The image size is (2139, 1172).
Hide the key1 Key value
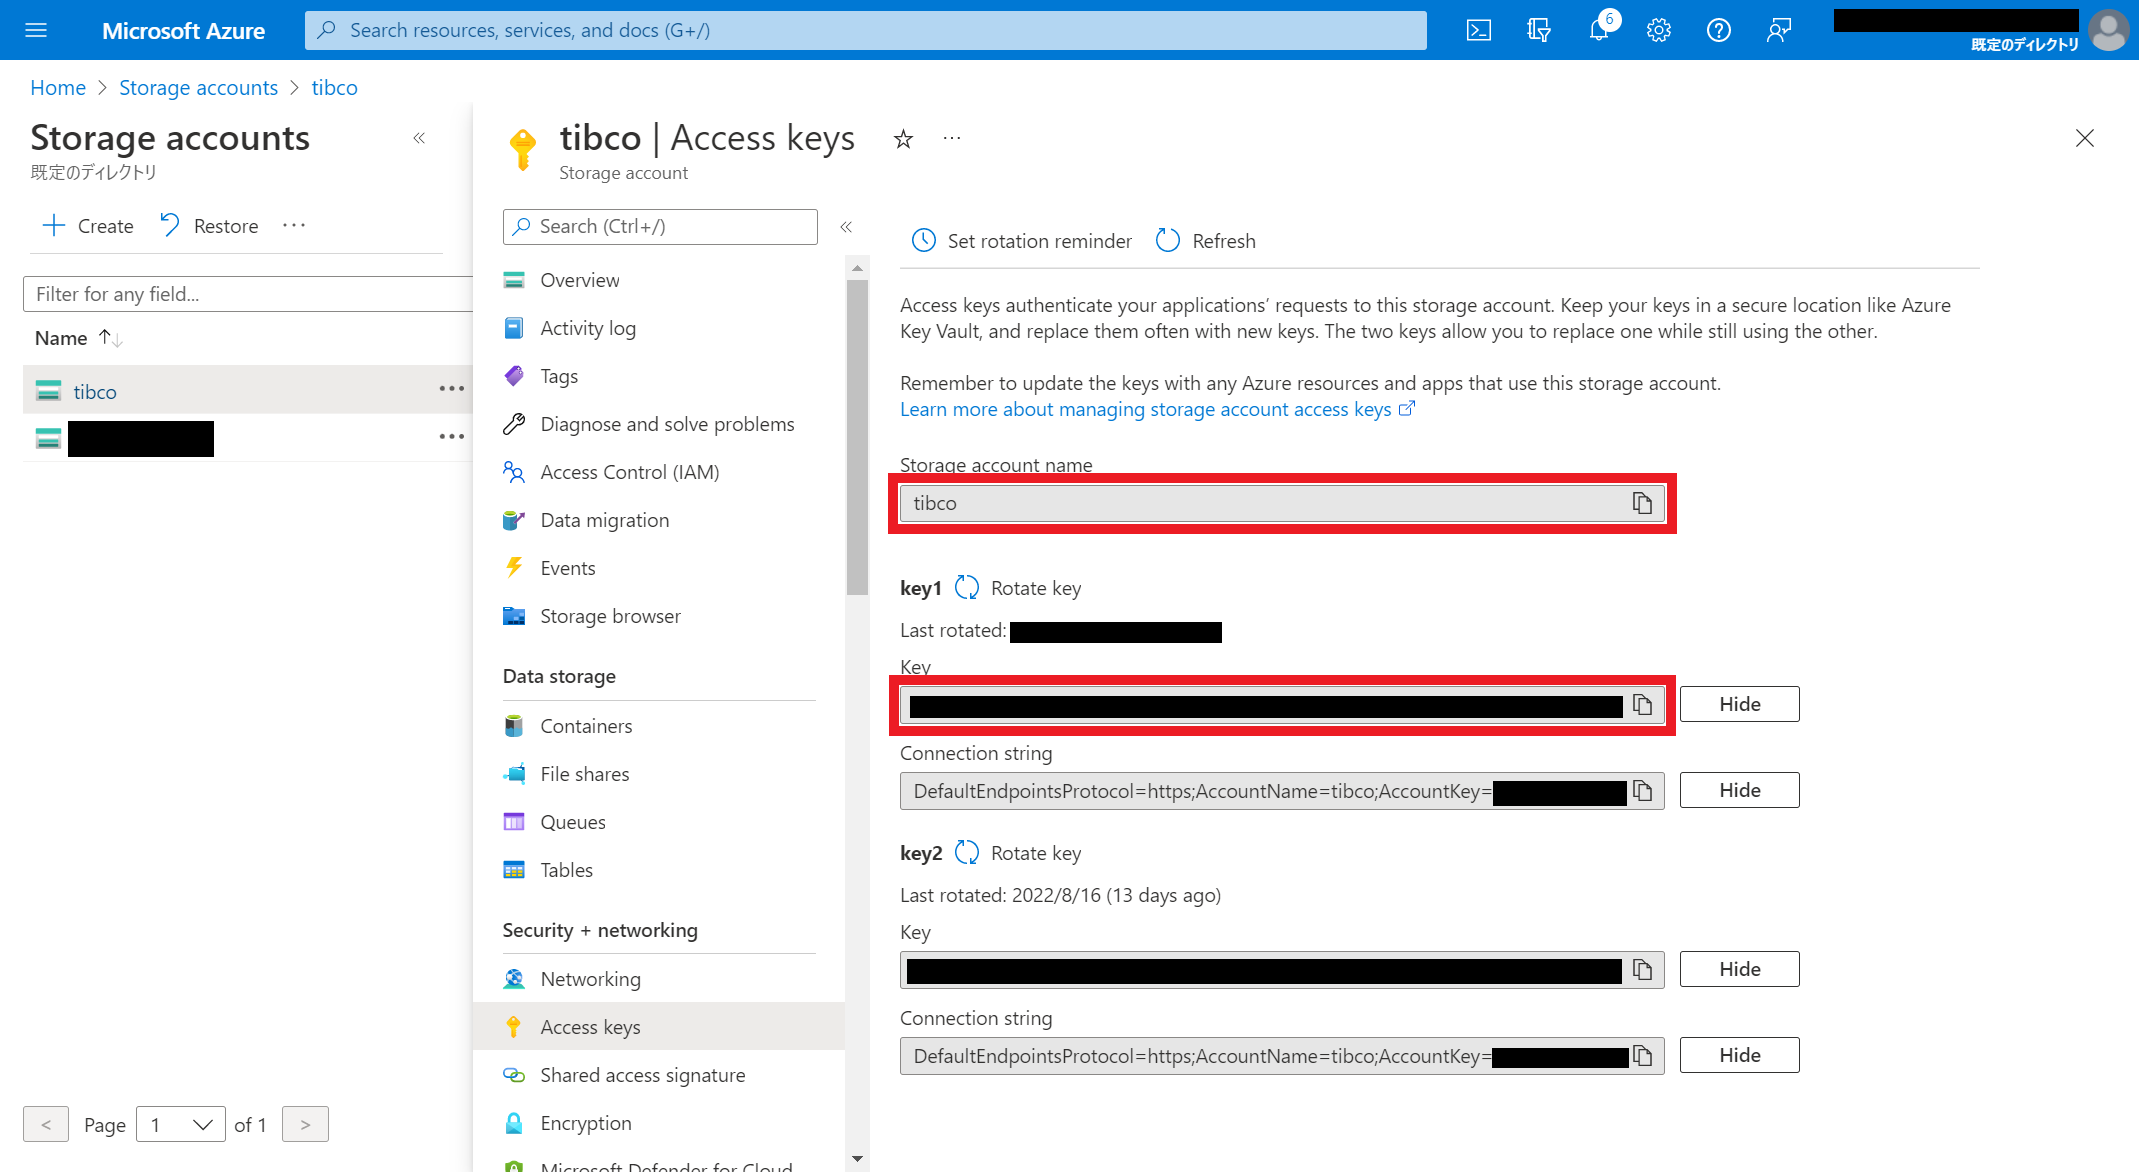point(1740,704)
